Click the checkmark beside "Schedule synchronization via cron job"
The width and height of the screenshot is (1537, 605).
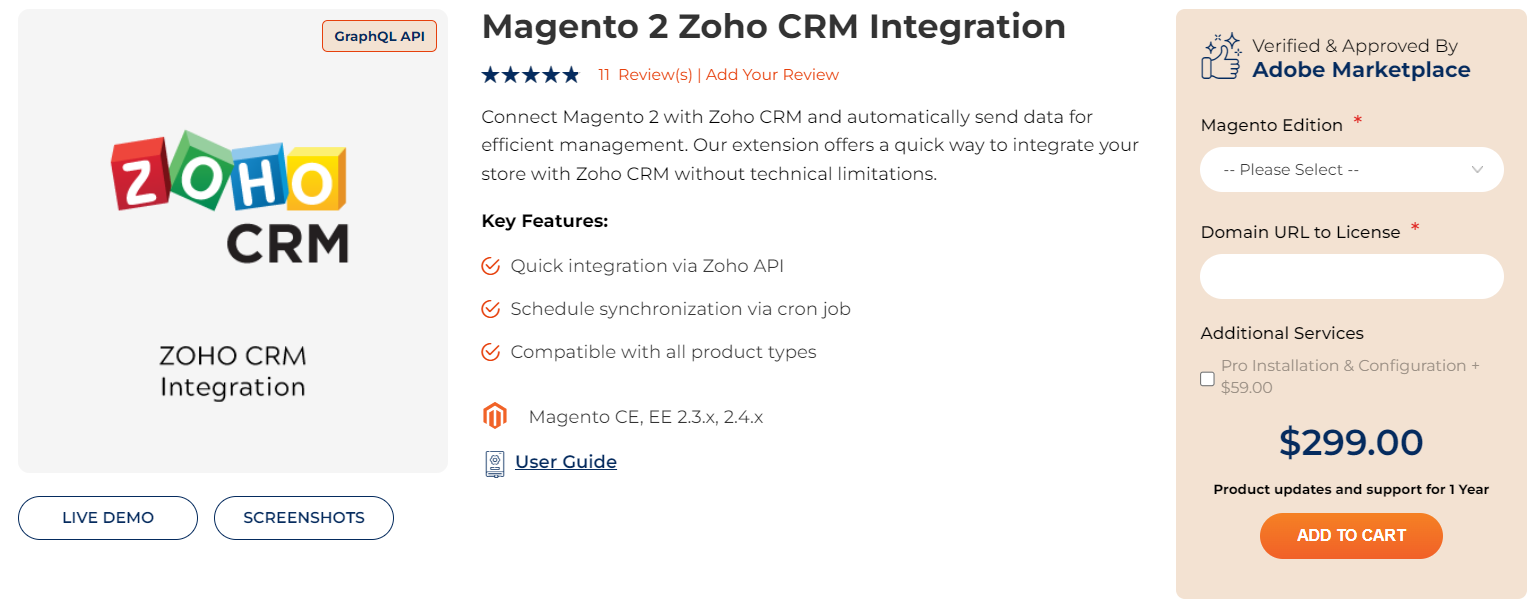pos(491,309)
